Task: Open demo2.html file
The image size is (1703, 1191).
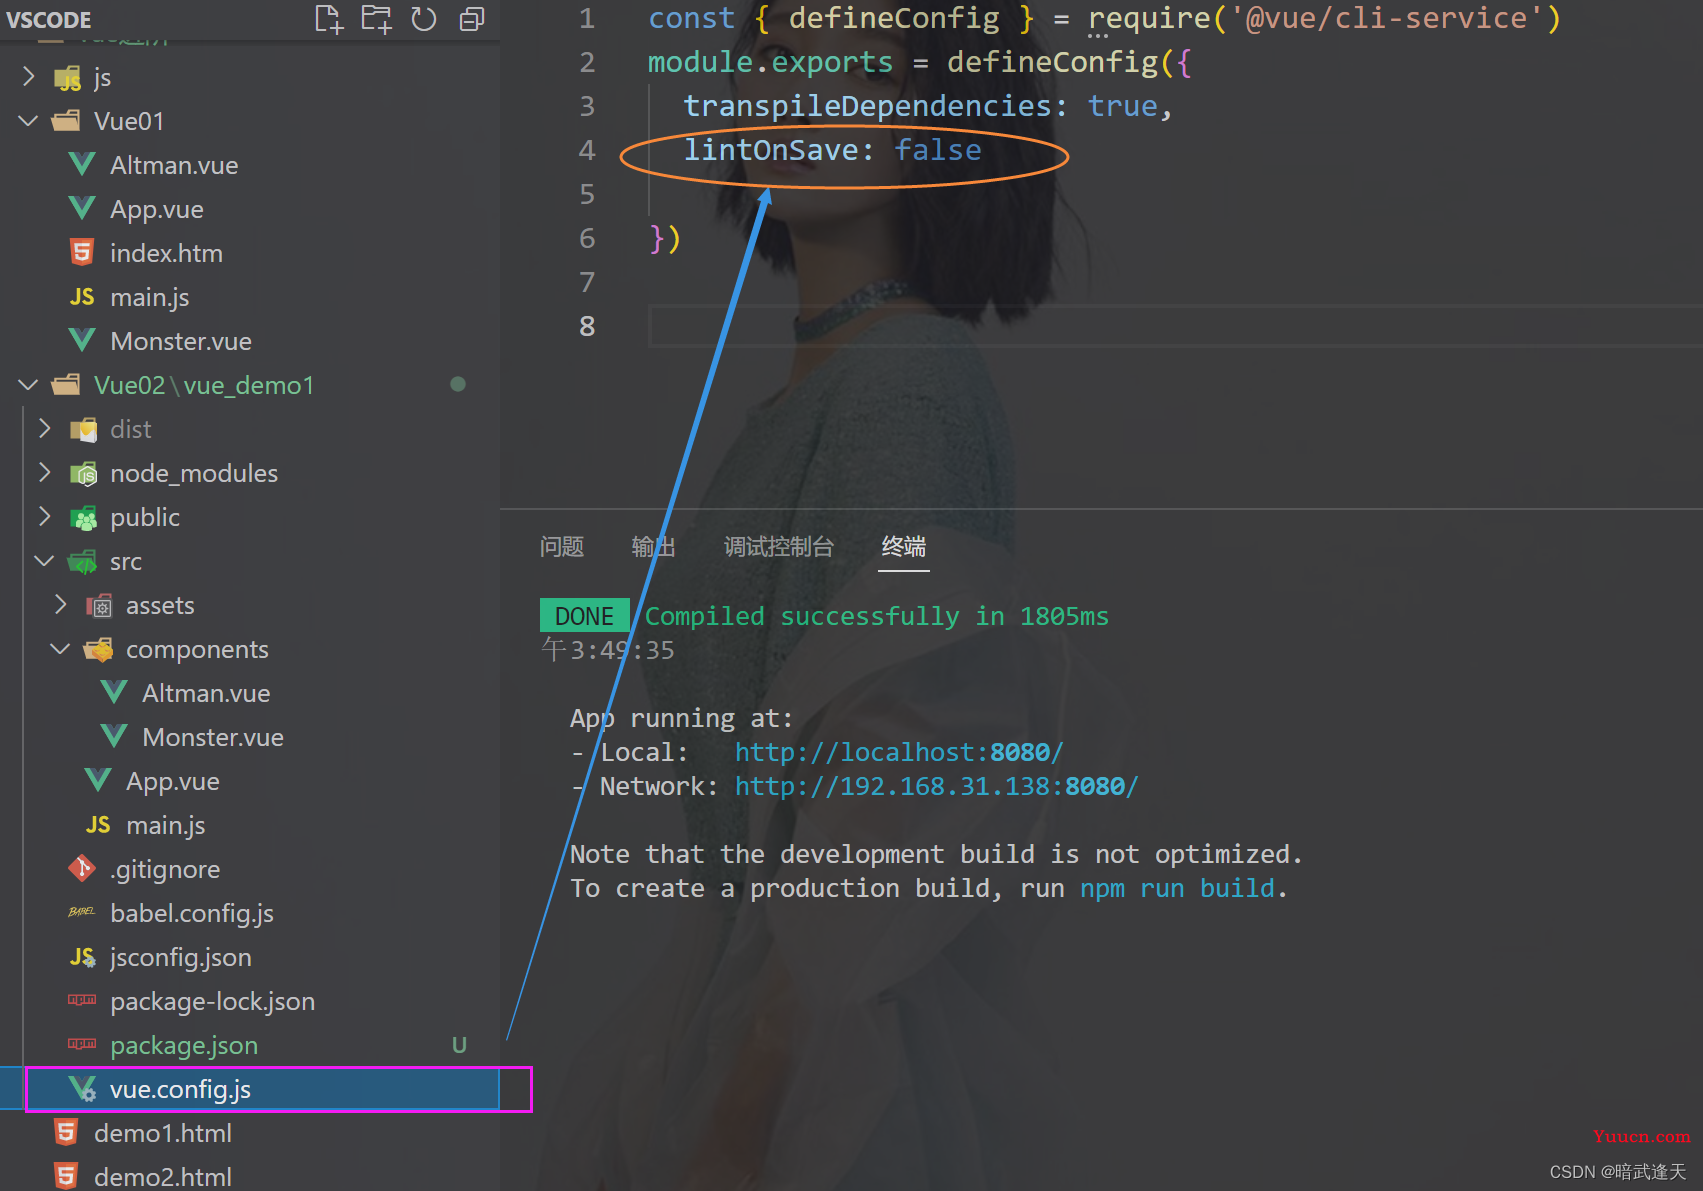Action: [162, 1177]
